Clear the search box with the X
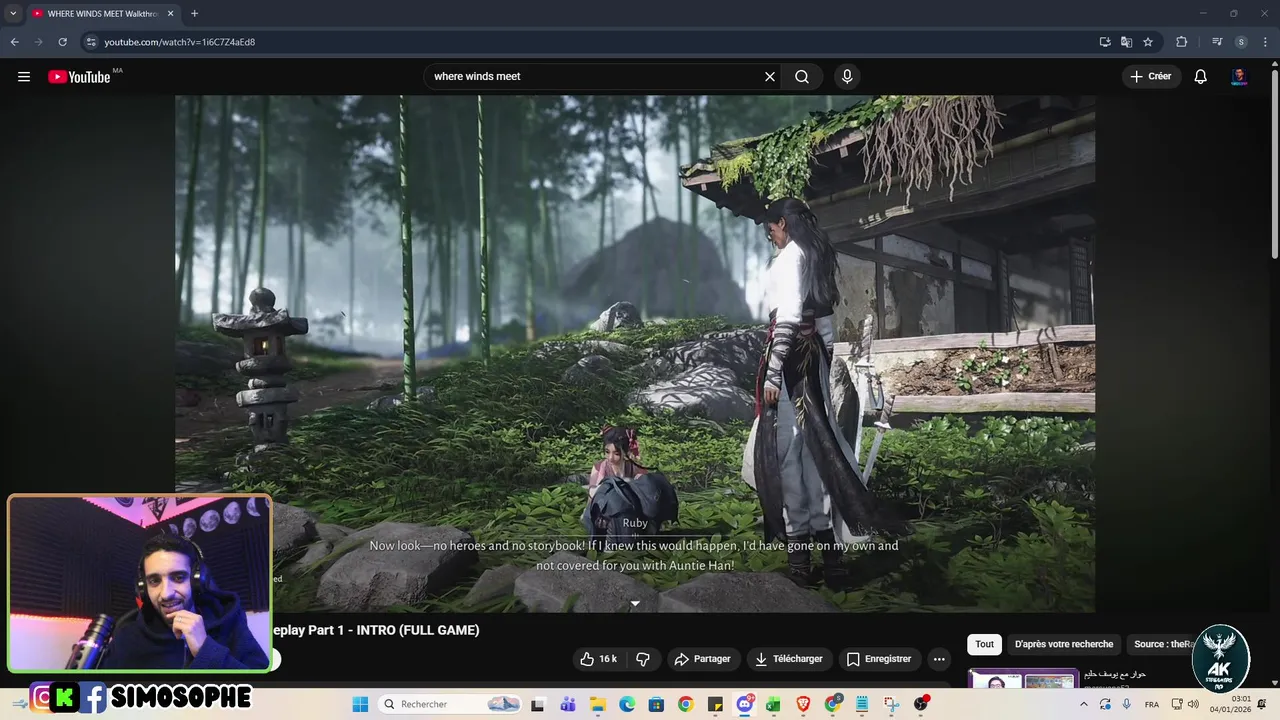Viewport: 1280px width, 720px height. click(770, 77)
